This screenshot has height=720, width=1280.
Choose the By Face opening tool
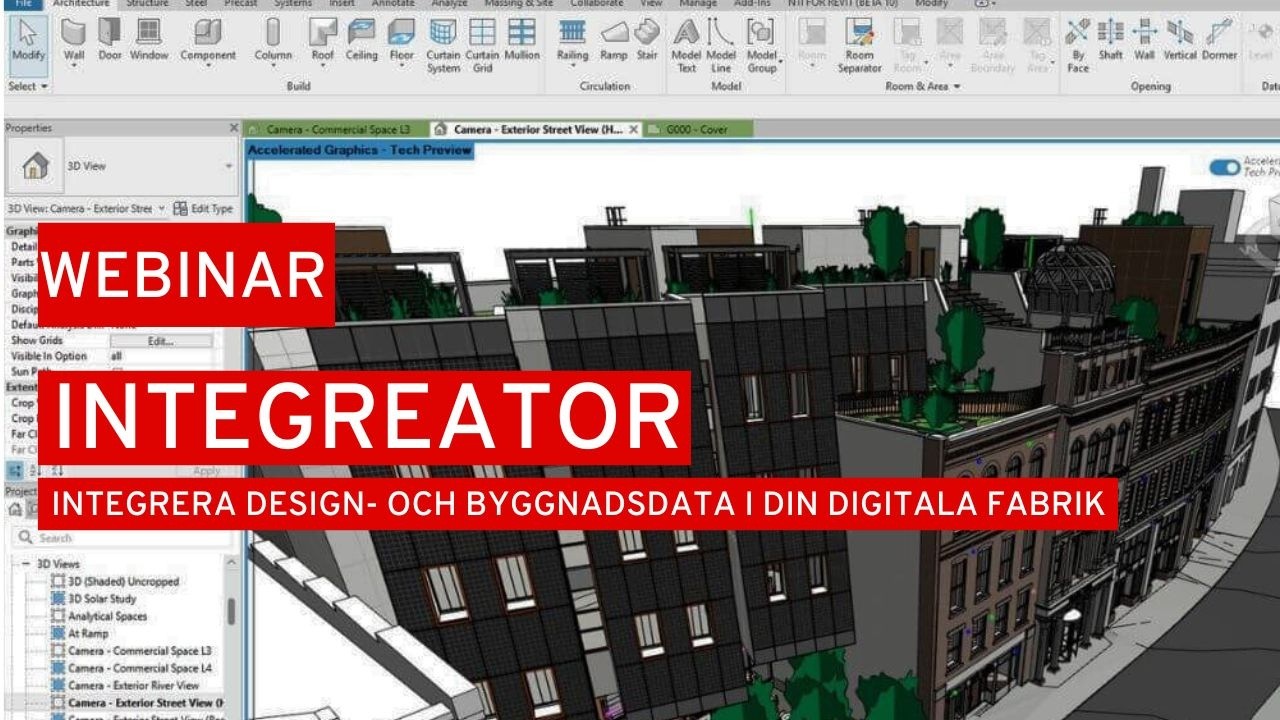1078,47
